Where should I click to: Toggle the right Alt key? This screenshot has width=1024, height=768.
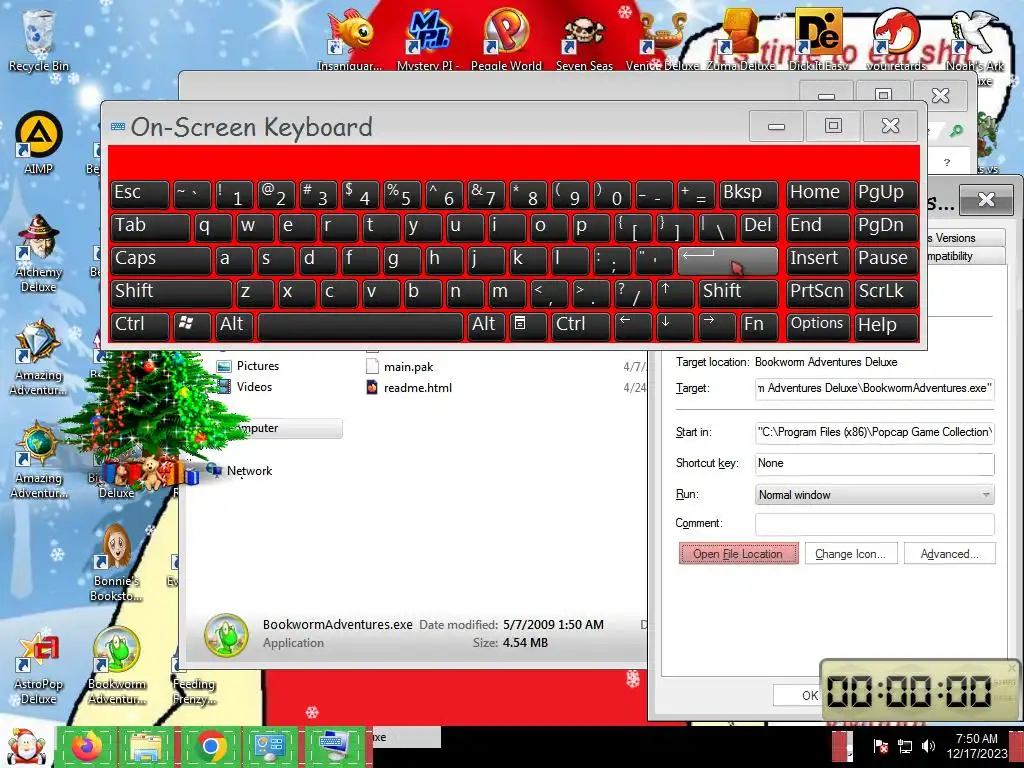[485, 325]
